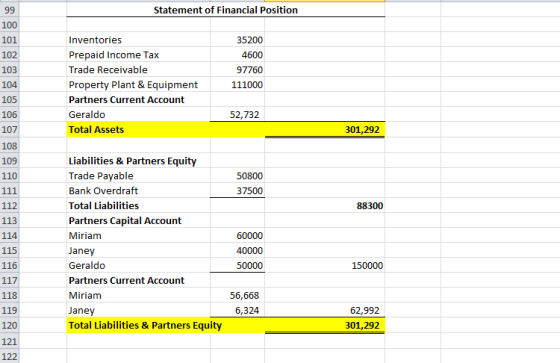
Task: Click 'Partners Current Account' in row 105
Action: tap(138, 100)
